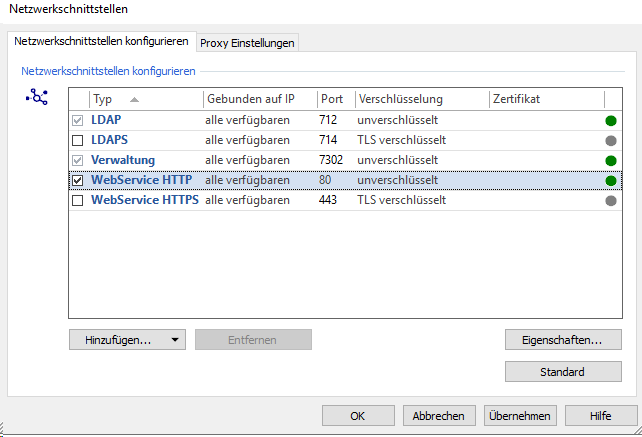Click port 443 cell of WebService HTTPS

click(329, 200)
